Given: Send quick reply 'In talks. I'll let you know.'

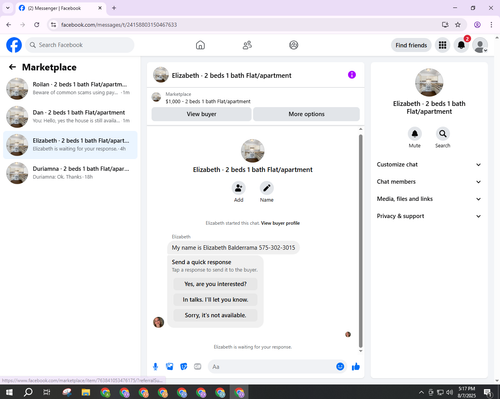Looking at the screenshot, I should [215, 300].
